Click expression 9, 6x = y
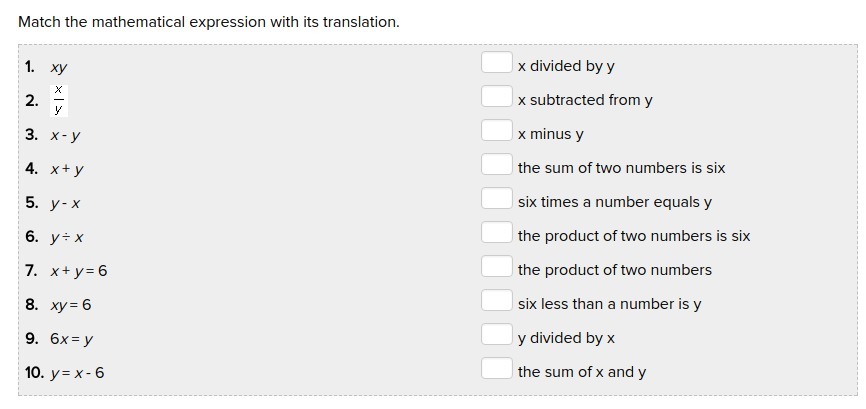 click(72, 339)
